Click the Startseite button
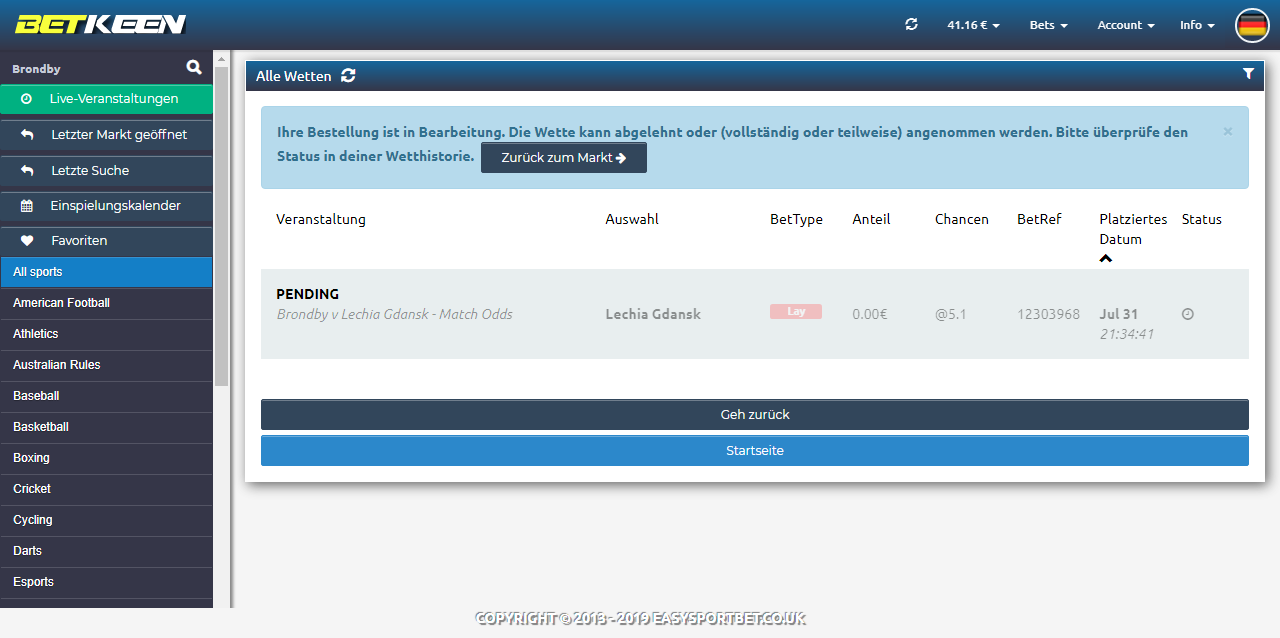 [755, 451]
